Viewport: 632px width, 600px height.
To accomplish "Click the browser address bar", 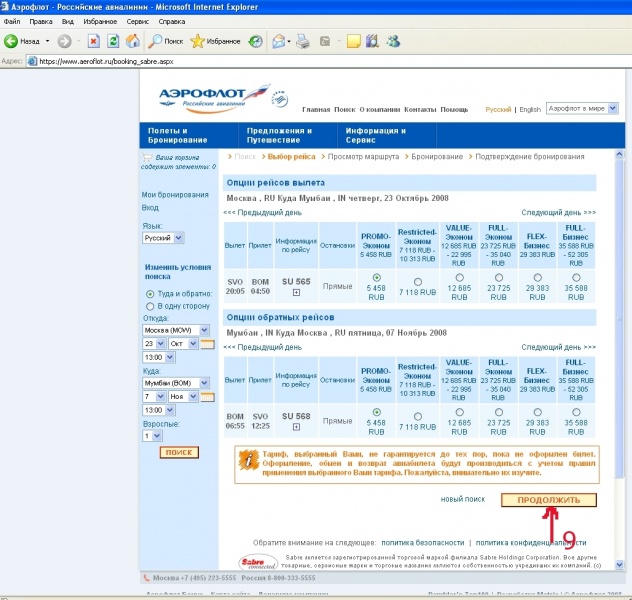I will tap(300, 61).
